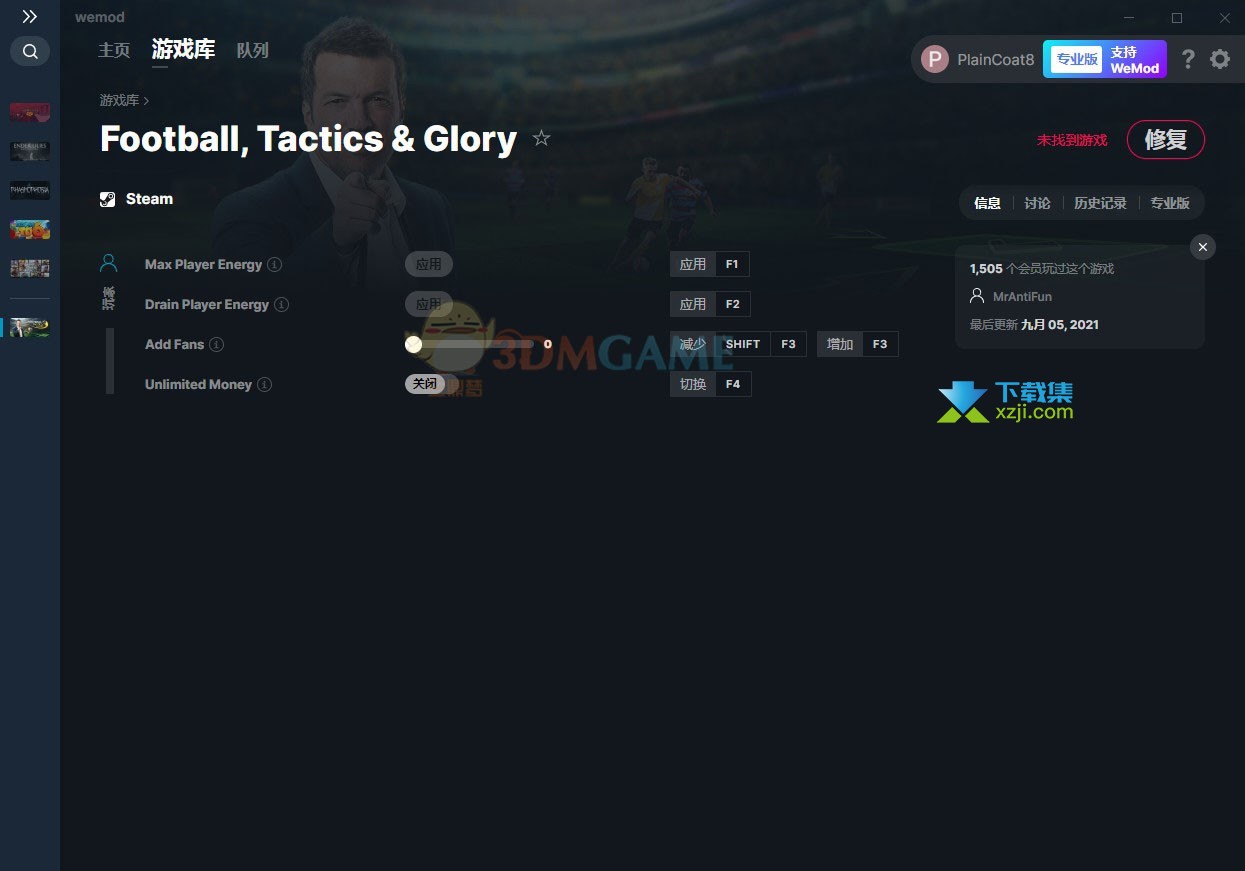Open settings gear icon
This screenshot has height=871, width=1245.
point(1220,59)
